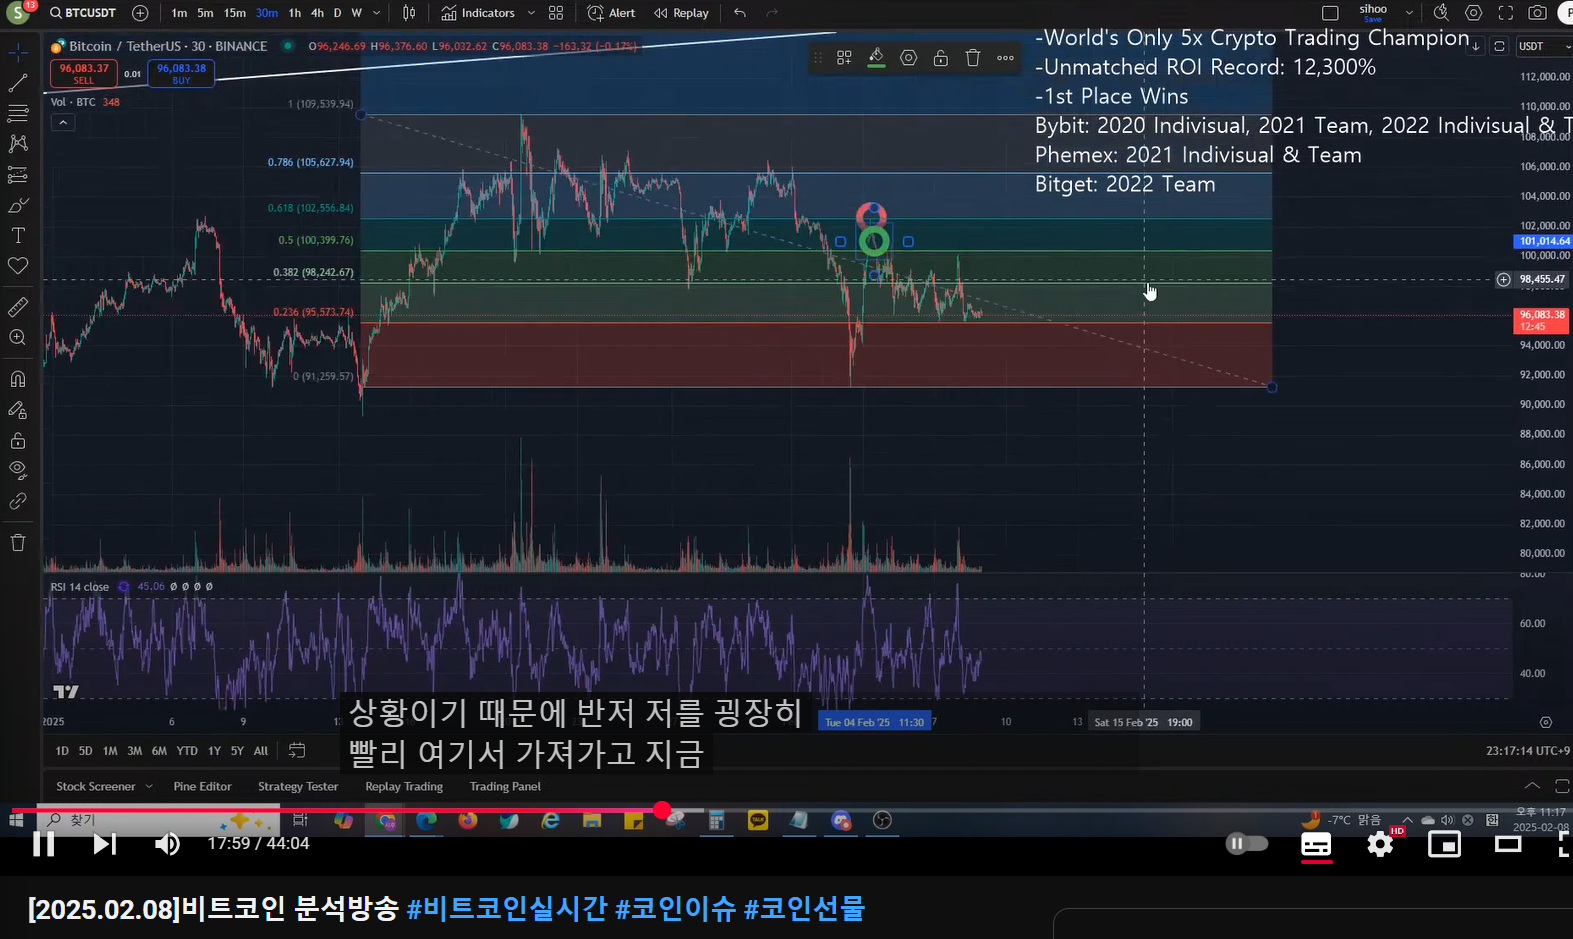Toggle magnet mode

18,379
